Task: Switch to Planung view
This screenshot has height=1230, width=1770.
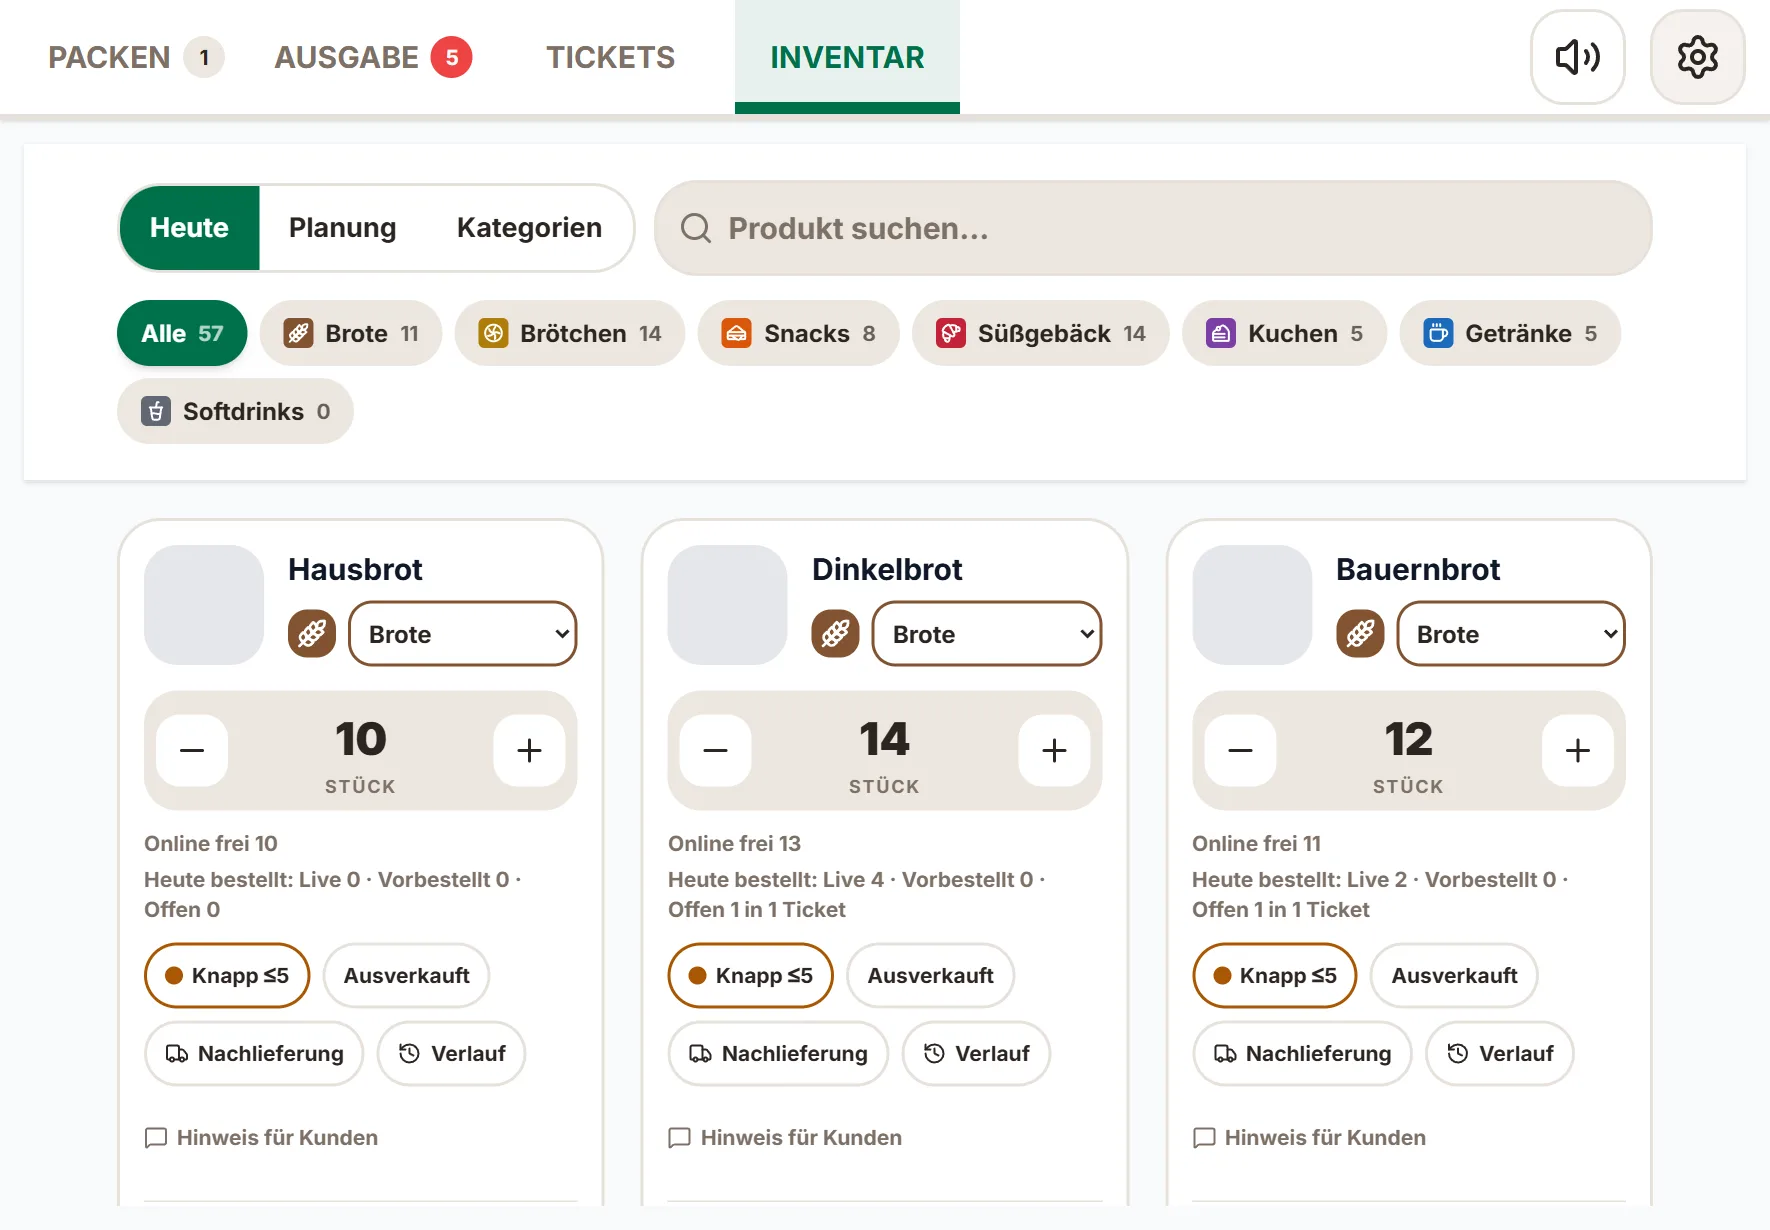Action: 343,228
